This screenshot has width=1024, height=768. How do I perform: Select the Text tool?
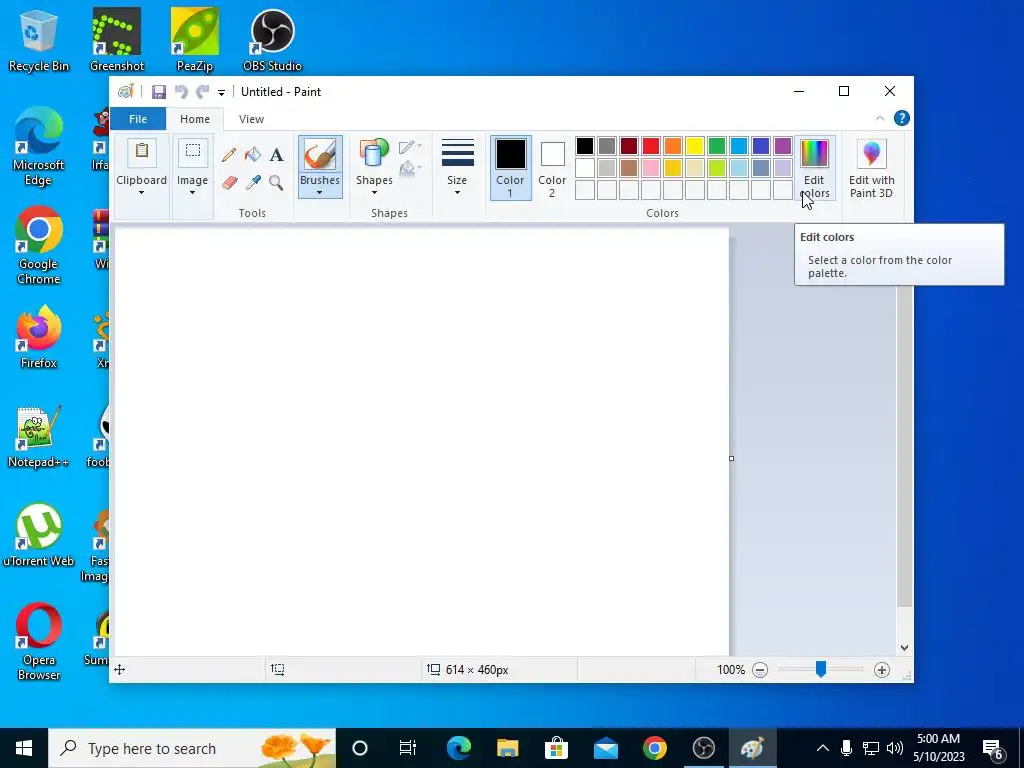[x=276, y=155]
